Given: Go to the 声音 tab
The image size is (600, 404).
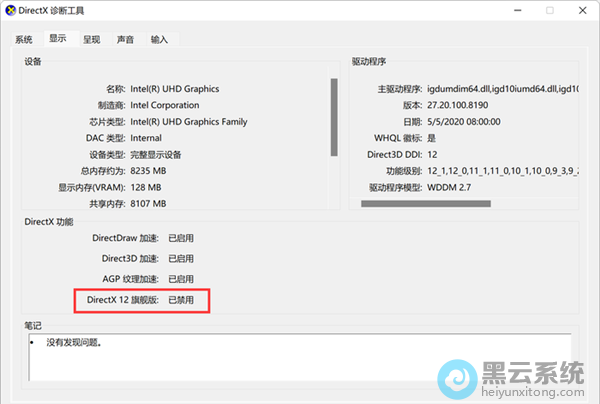Looking at the screenshot, I should 125,40.
